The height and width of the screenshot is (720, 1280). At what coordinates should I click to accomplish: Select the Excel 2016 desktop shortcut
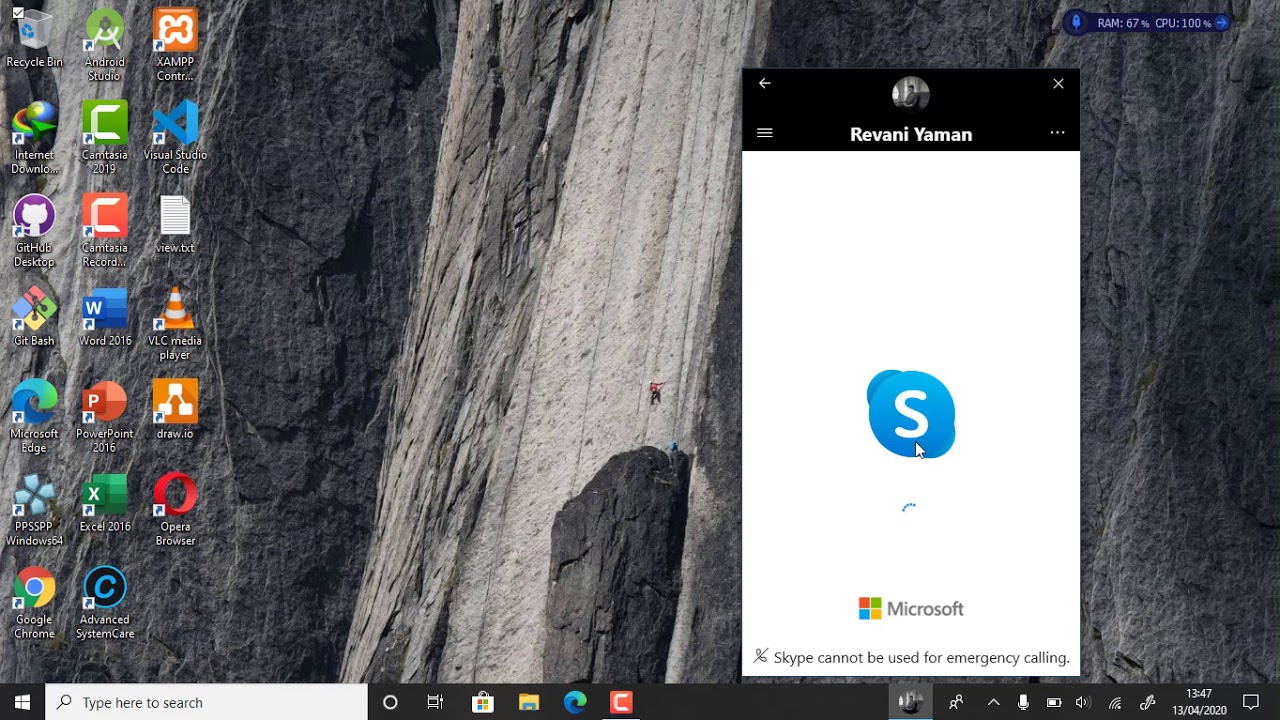105,504
